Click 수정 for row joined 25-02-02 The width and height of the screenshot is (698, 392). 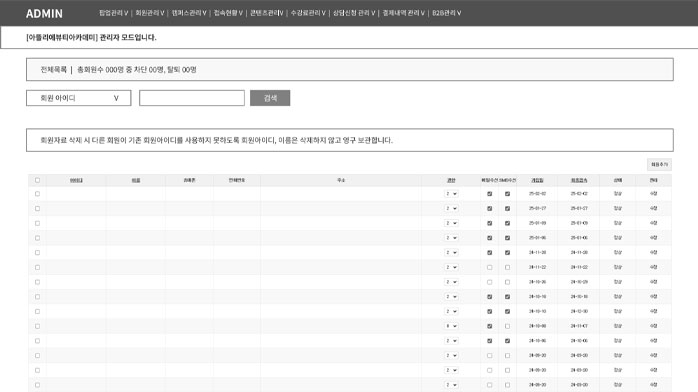tap(653, 194)
